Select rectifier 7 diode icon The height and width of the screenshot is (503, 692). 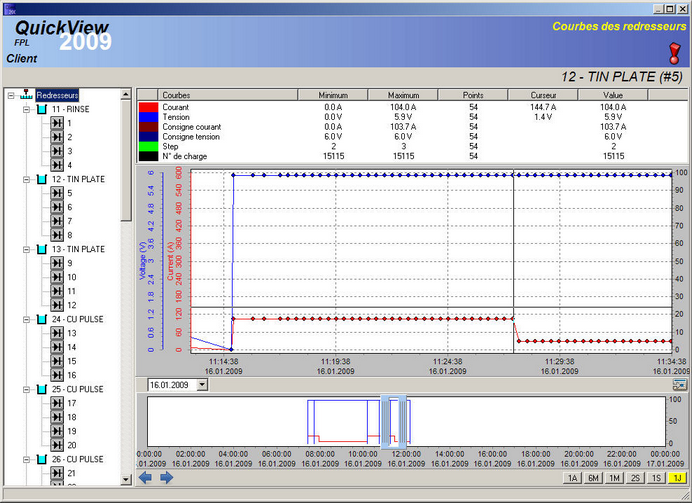point(57,221)
